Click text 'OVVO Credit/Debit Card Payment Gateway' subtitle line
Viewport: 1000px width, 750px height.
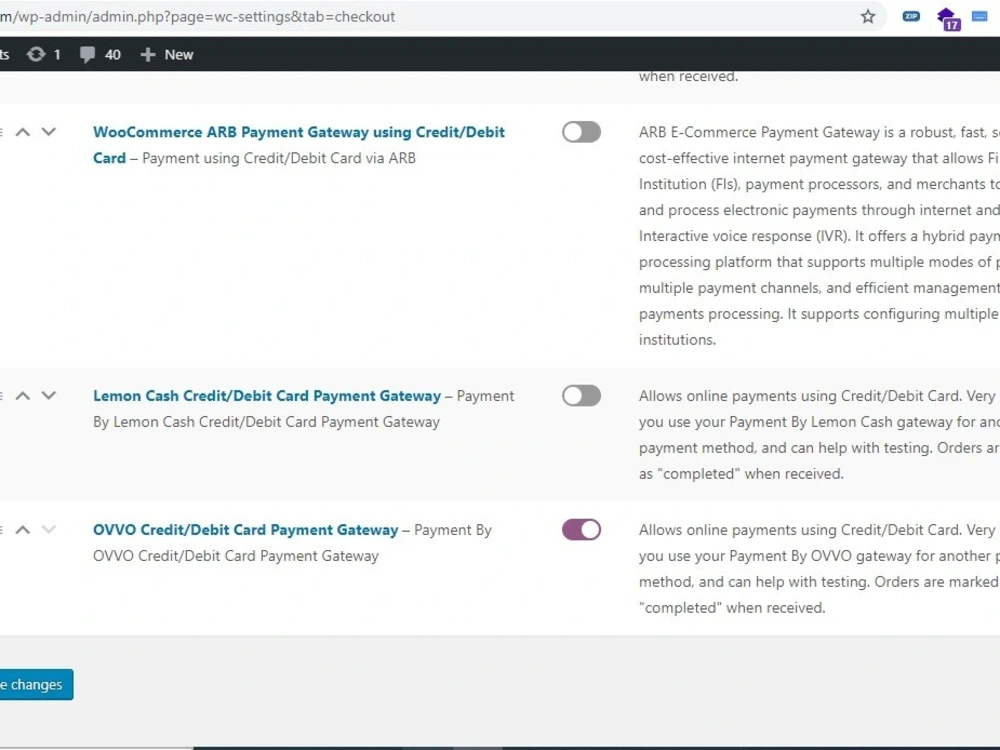[x=236, y=555]
